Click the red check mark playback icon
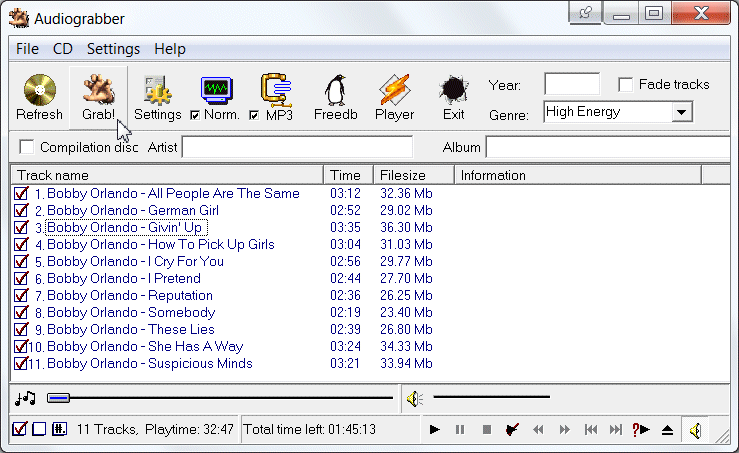This screenshot has width=739, height=453. click(512, 429)
